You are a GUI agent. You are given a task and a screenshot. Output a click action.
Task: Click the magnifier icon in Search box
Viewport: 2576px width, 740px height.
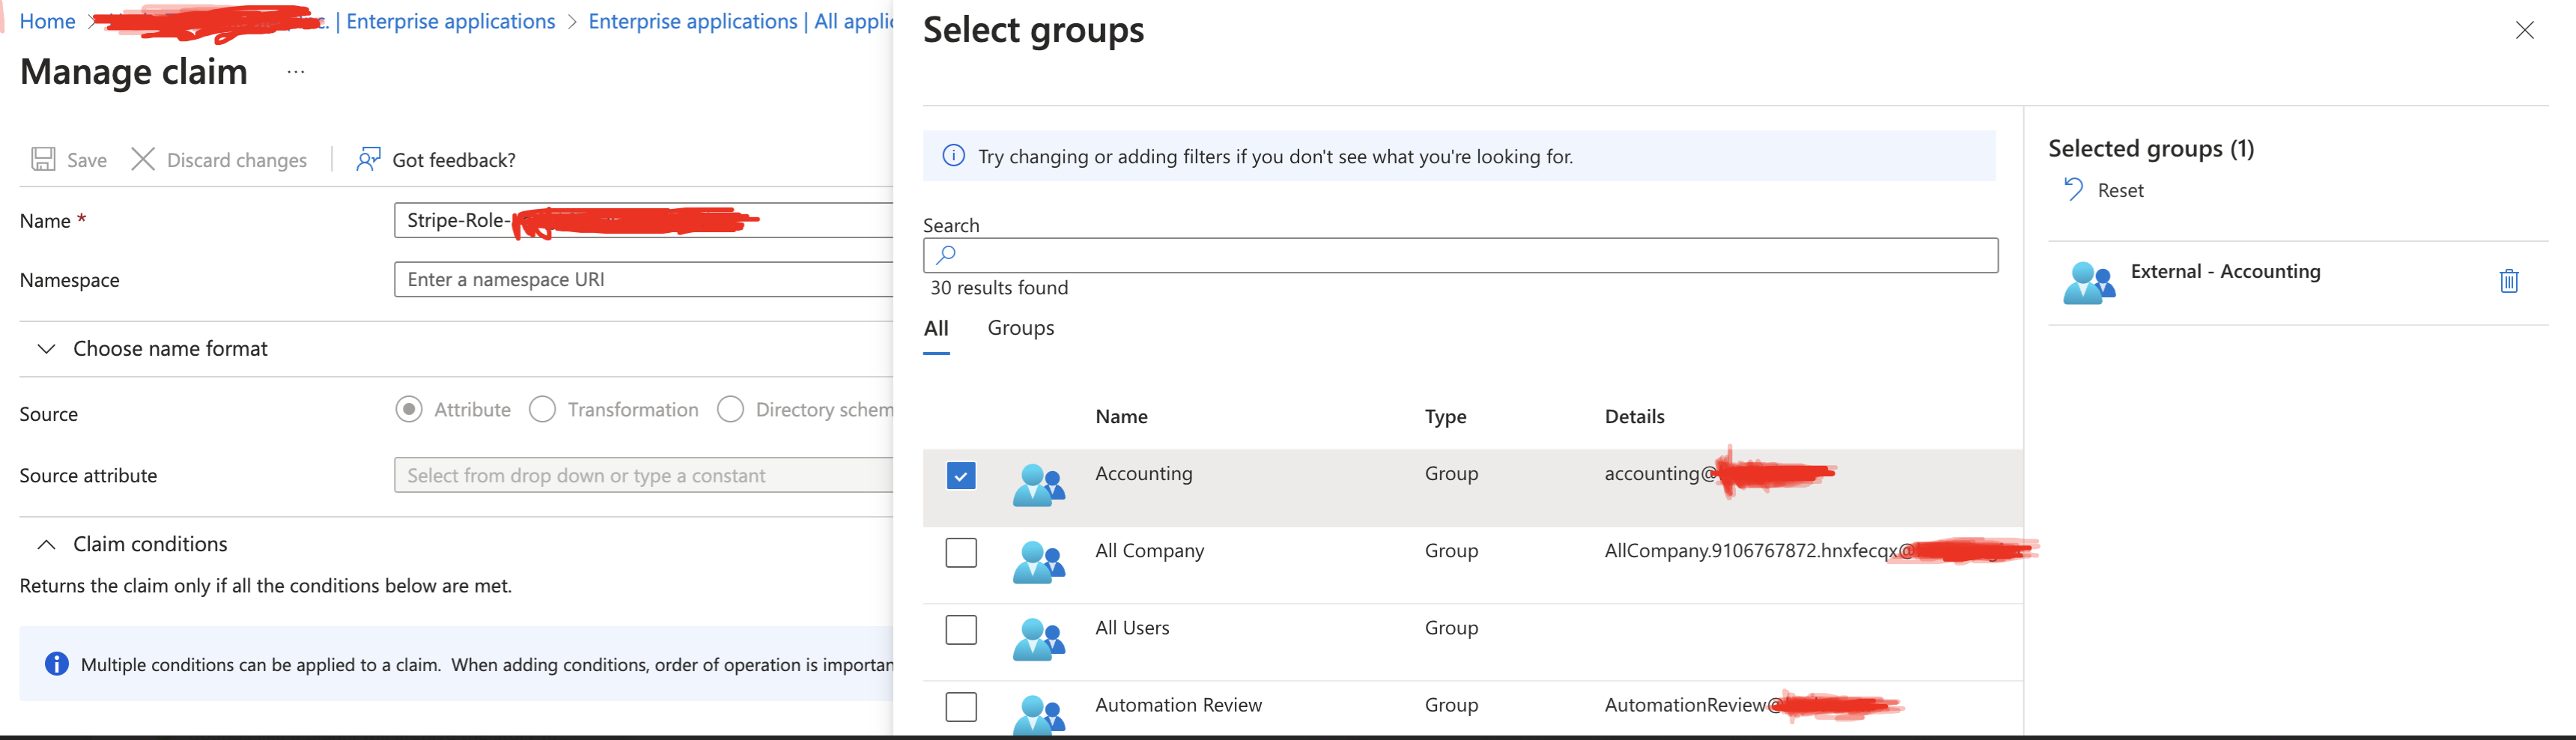946,255
